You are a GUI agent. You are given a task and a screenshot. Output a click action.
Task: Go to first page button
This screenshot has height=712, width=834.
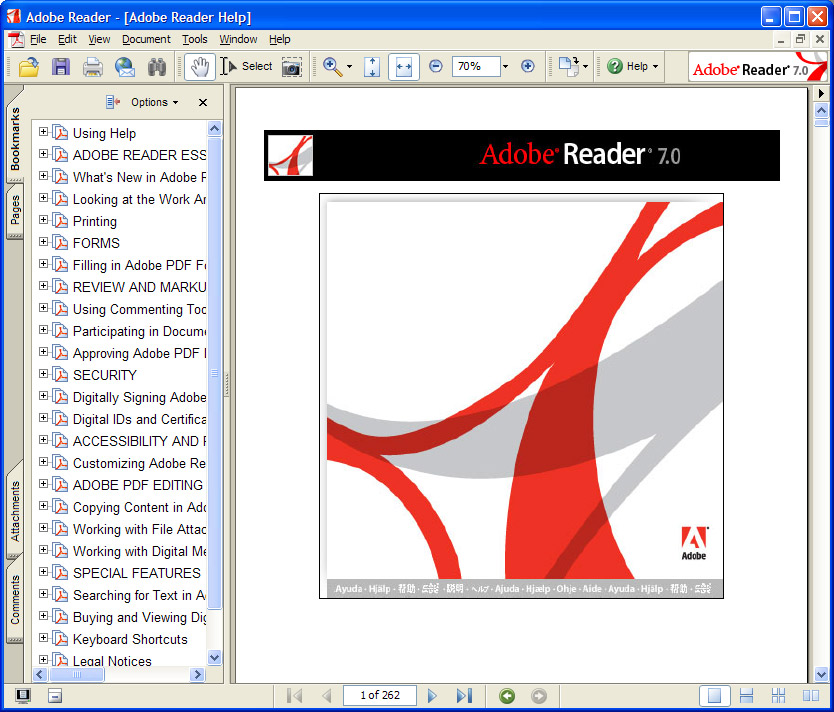pos(294,696)
